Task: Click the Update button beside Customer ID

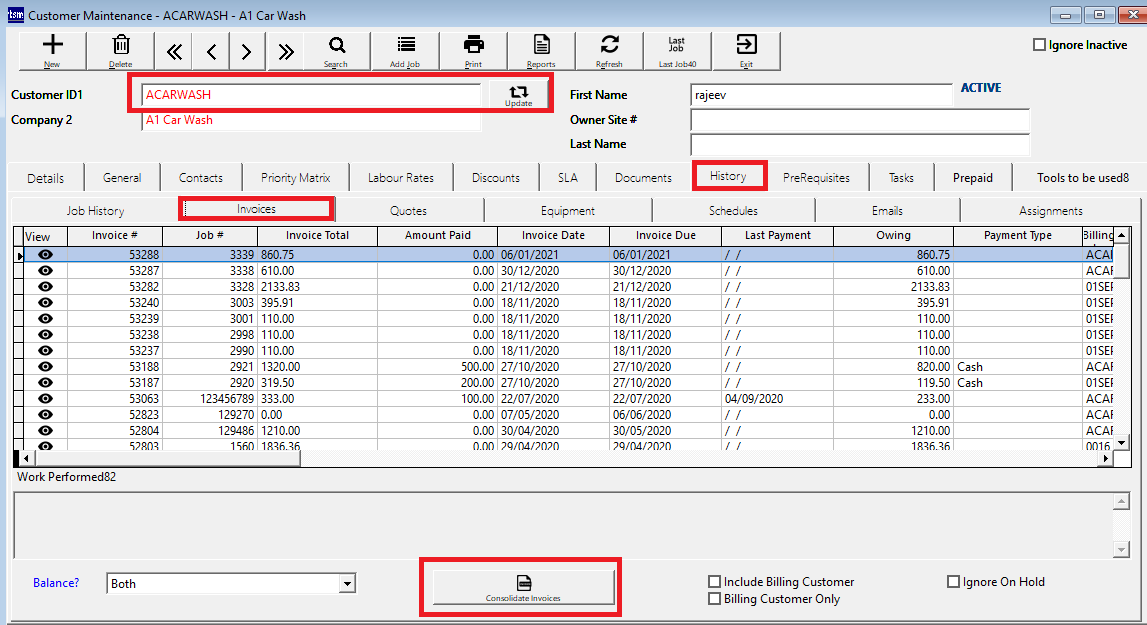Action: [x=518, y=95]
